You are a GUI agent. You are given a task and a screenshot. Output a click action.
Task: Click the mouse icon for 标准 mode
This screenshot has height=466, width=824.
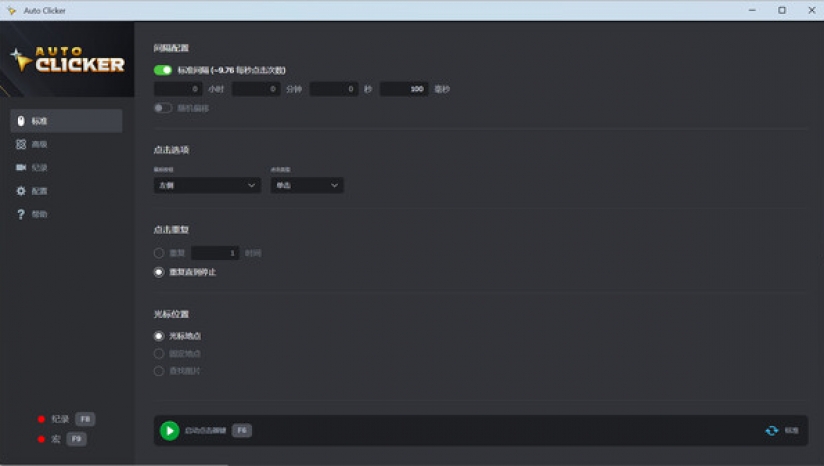coord(21,121)
